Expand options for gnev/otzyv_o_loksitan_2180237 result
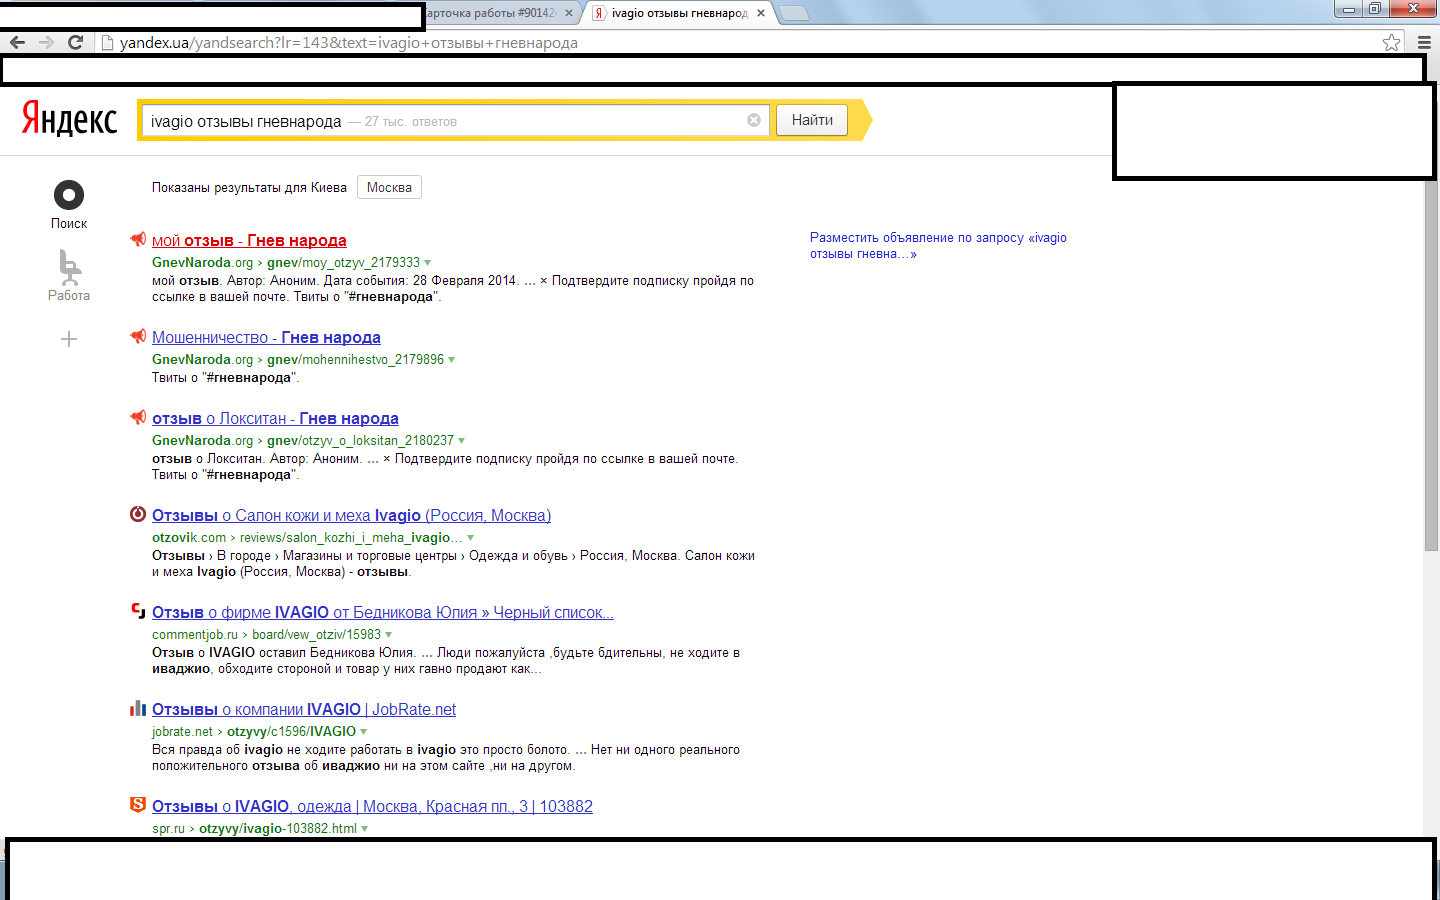The image size is (1440, 900). [462, 441]
